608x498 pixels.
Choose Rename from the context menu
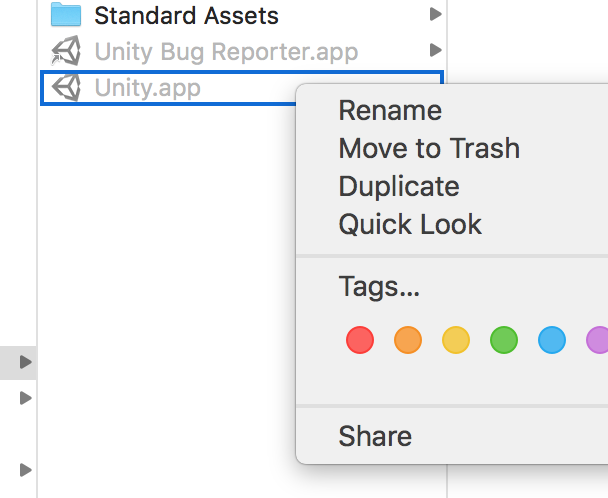coord(390,111)
